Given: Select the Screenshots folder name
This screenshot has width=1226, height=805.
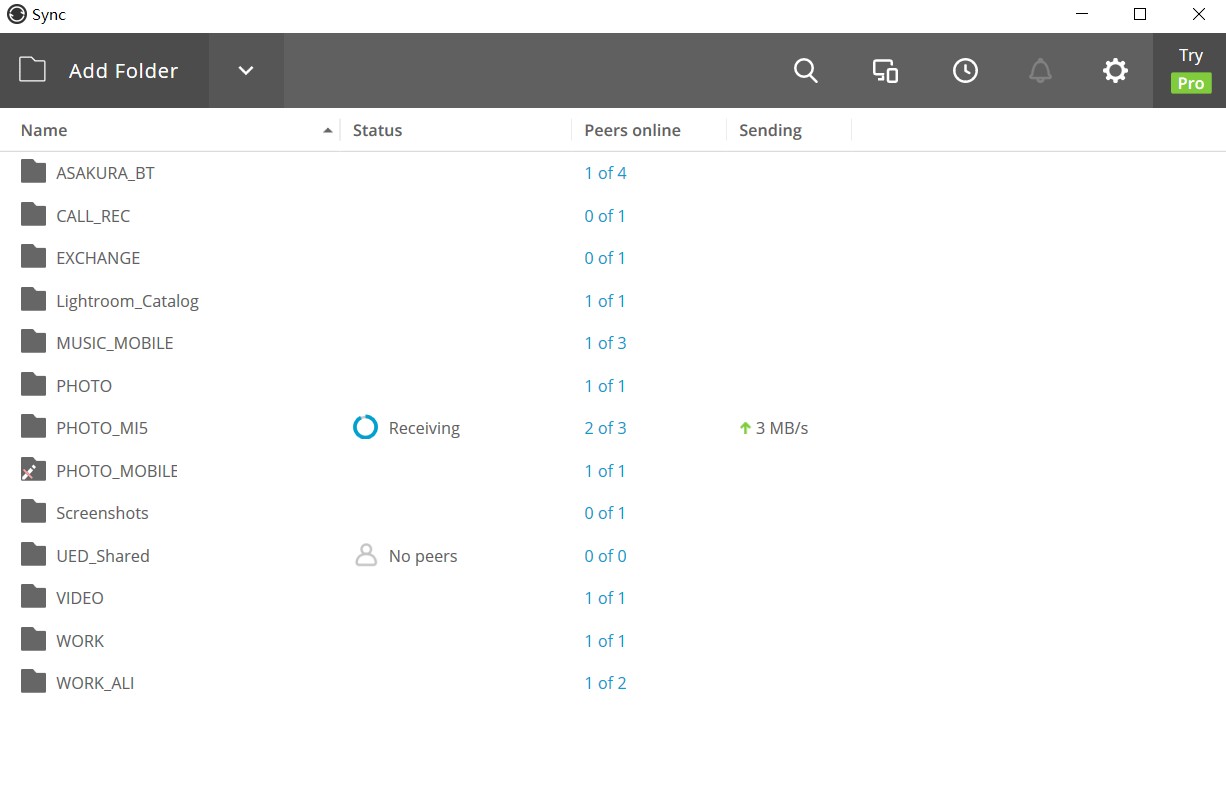Looking at the screenshot, I should click(102, 513).
